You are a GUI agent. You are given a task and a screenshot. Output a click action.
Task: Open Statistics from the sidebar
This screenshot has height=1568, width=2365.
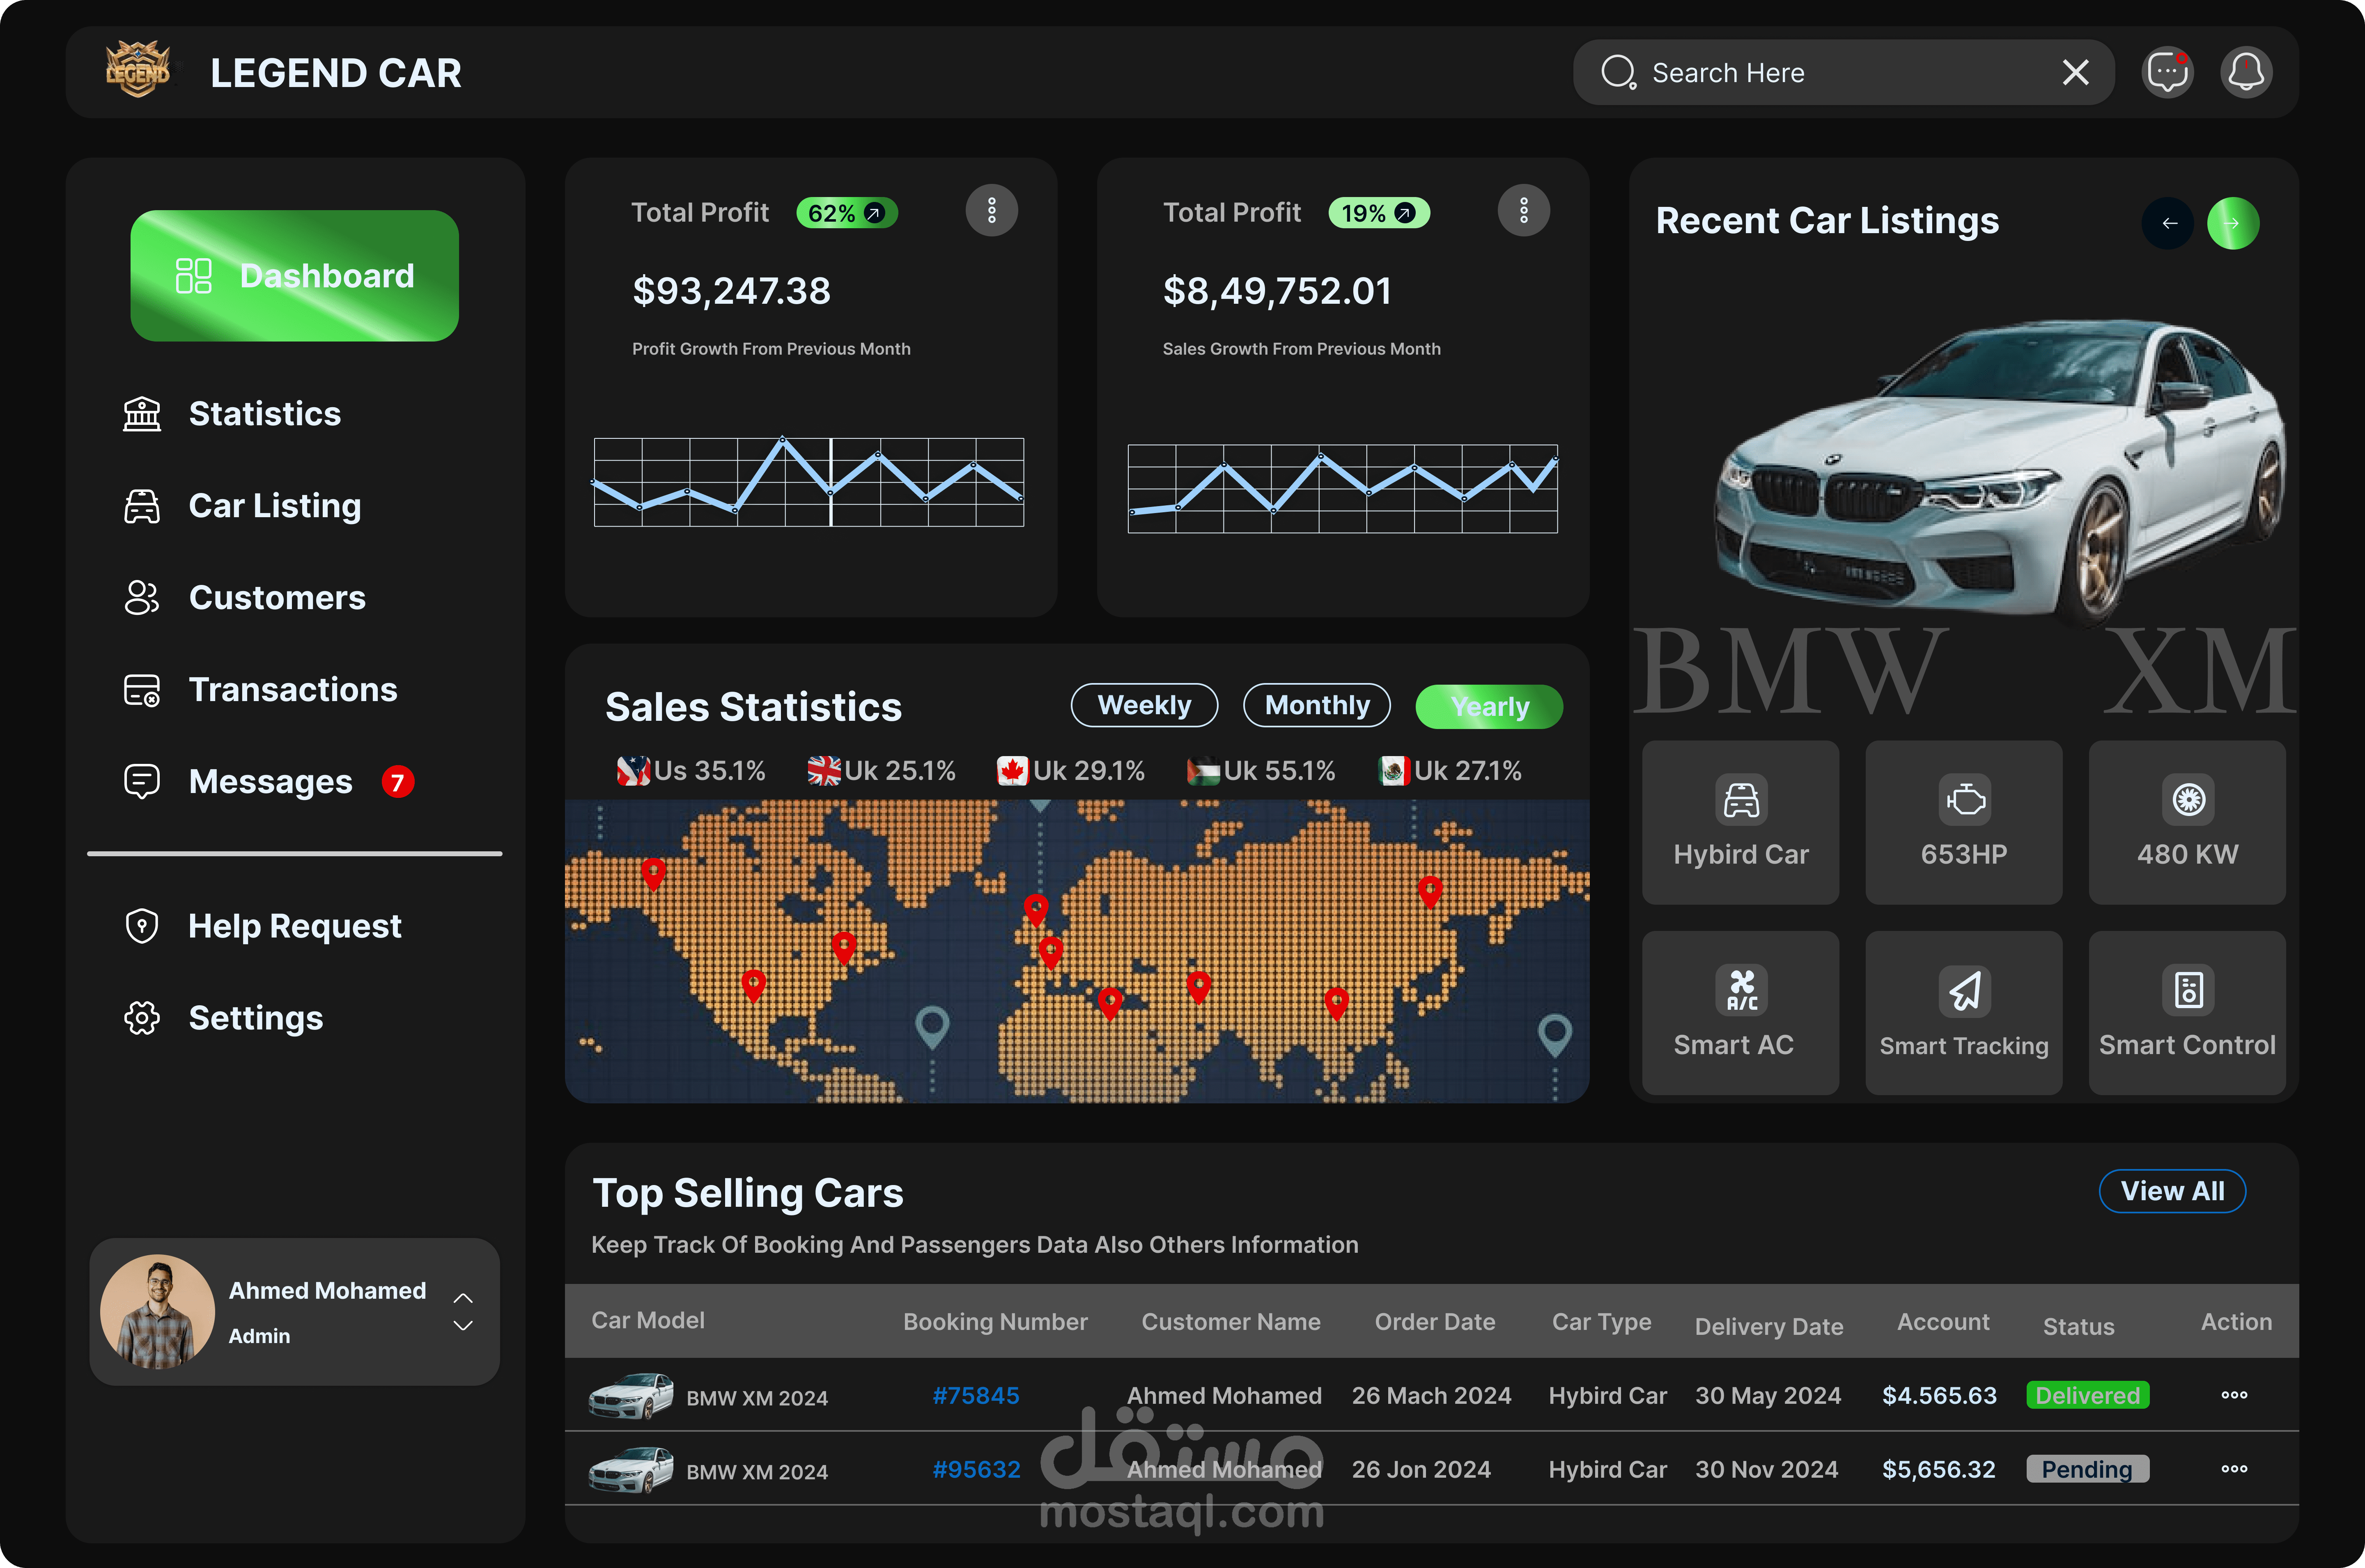[264, 414]
